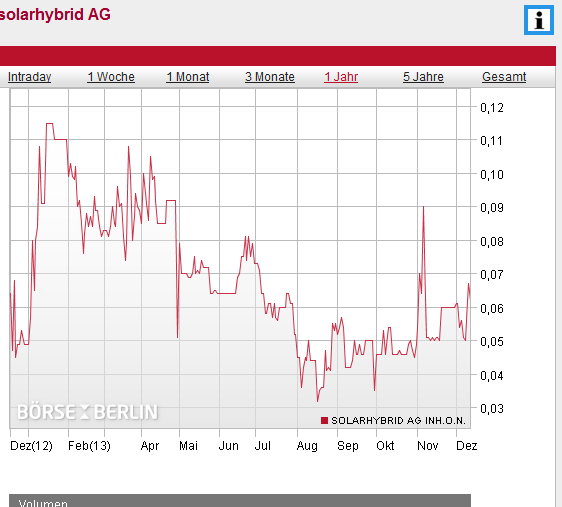This screenshot has width=562, height=507.
Task: Click the Aug axis label
Action: (307, 446)
